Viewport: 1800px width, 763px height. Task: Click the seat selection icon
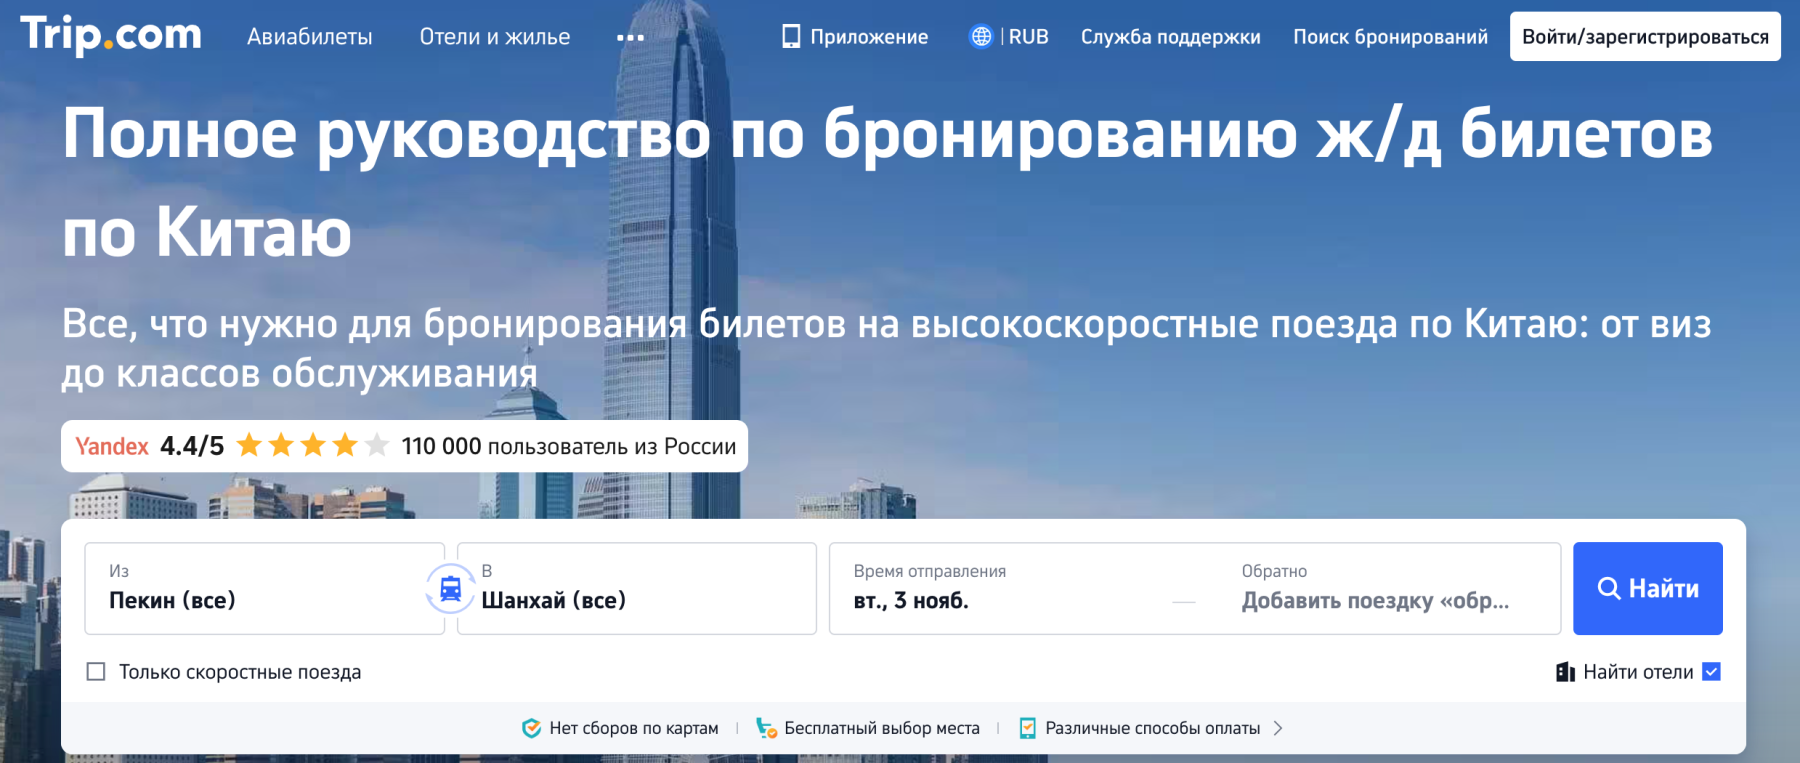767,728
